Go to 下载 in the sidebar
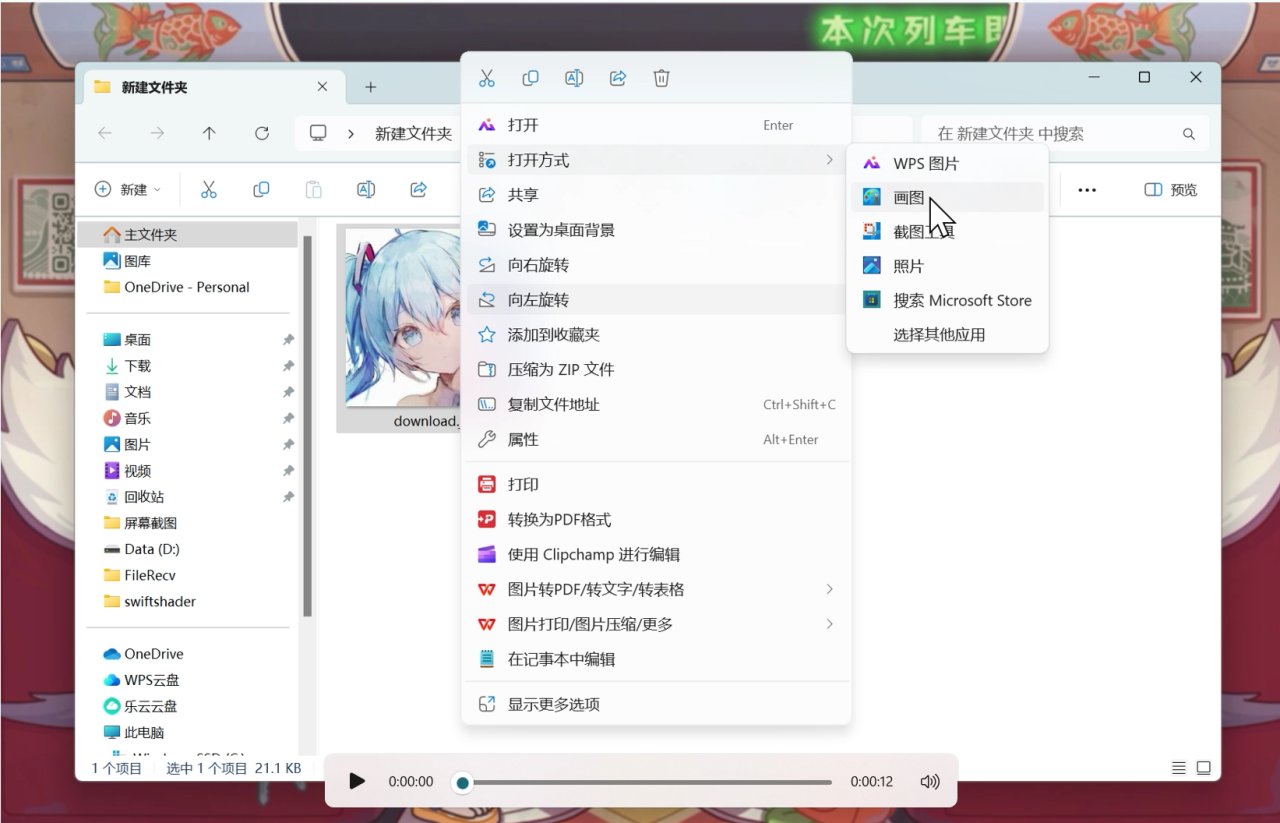The height and width of the screenshot is (823, 1280). tap(187, 366)
